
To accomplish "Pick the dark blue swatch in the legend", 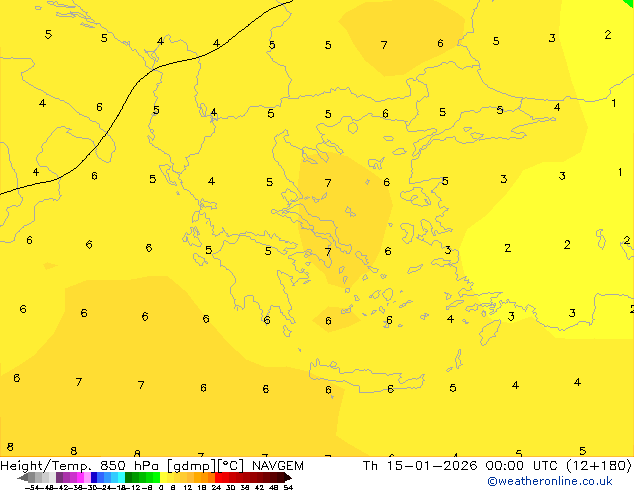I will (x=94, y=477).
